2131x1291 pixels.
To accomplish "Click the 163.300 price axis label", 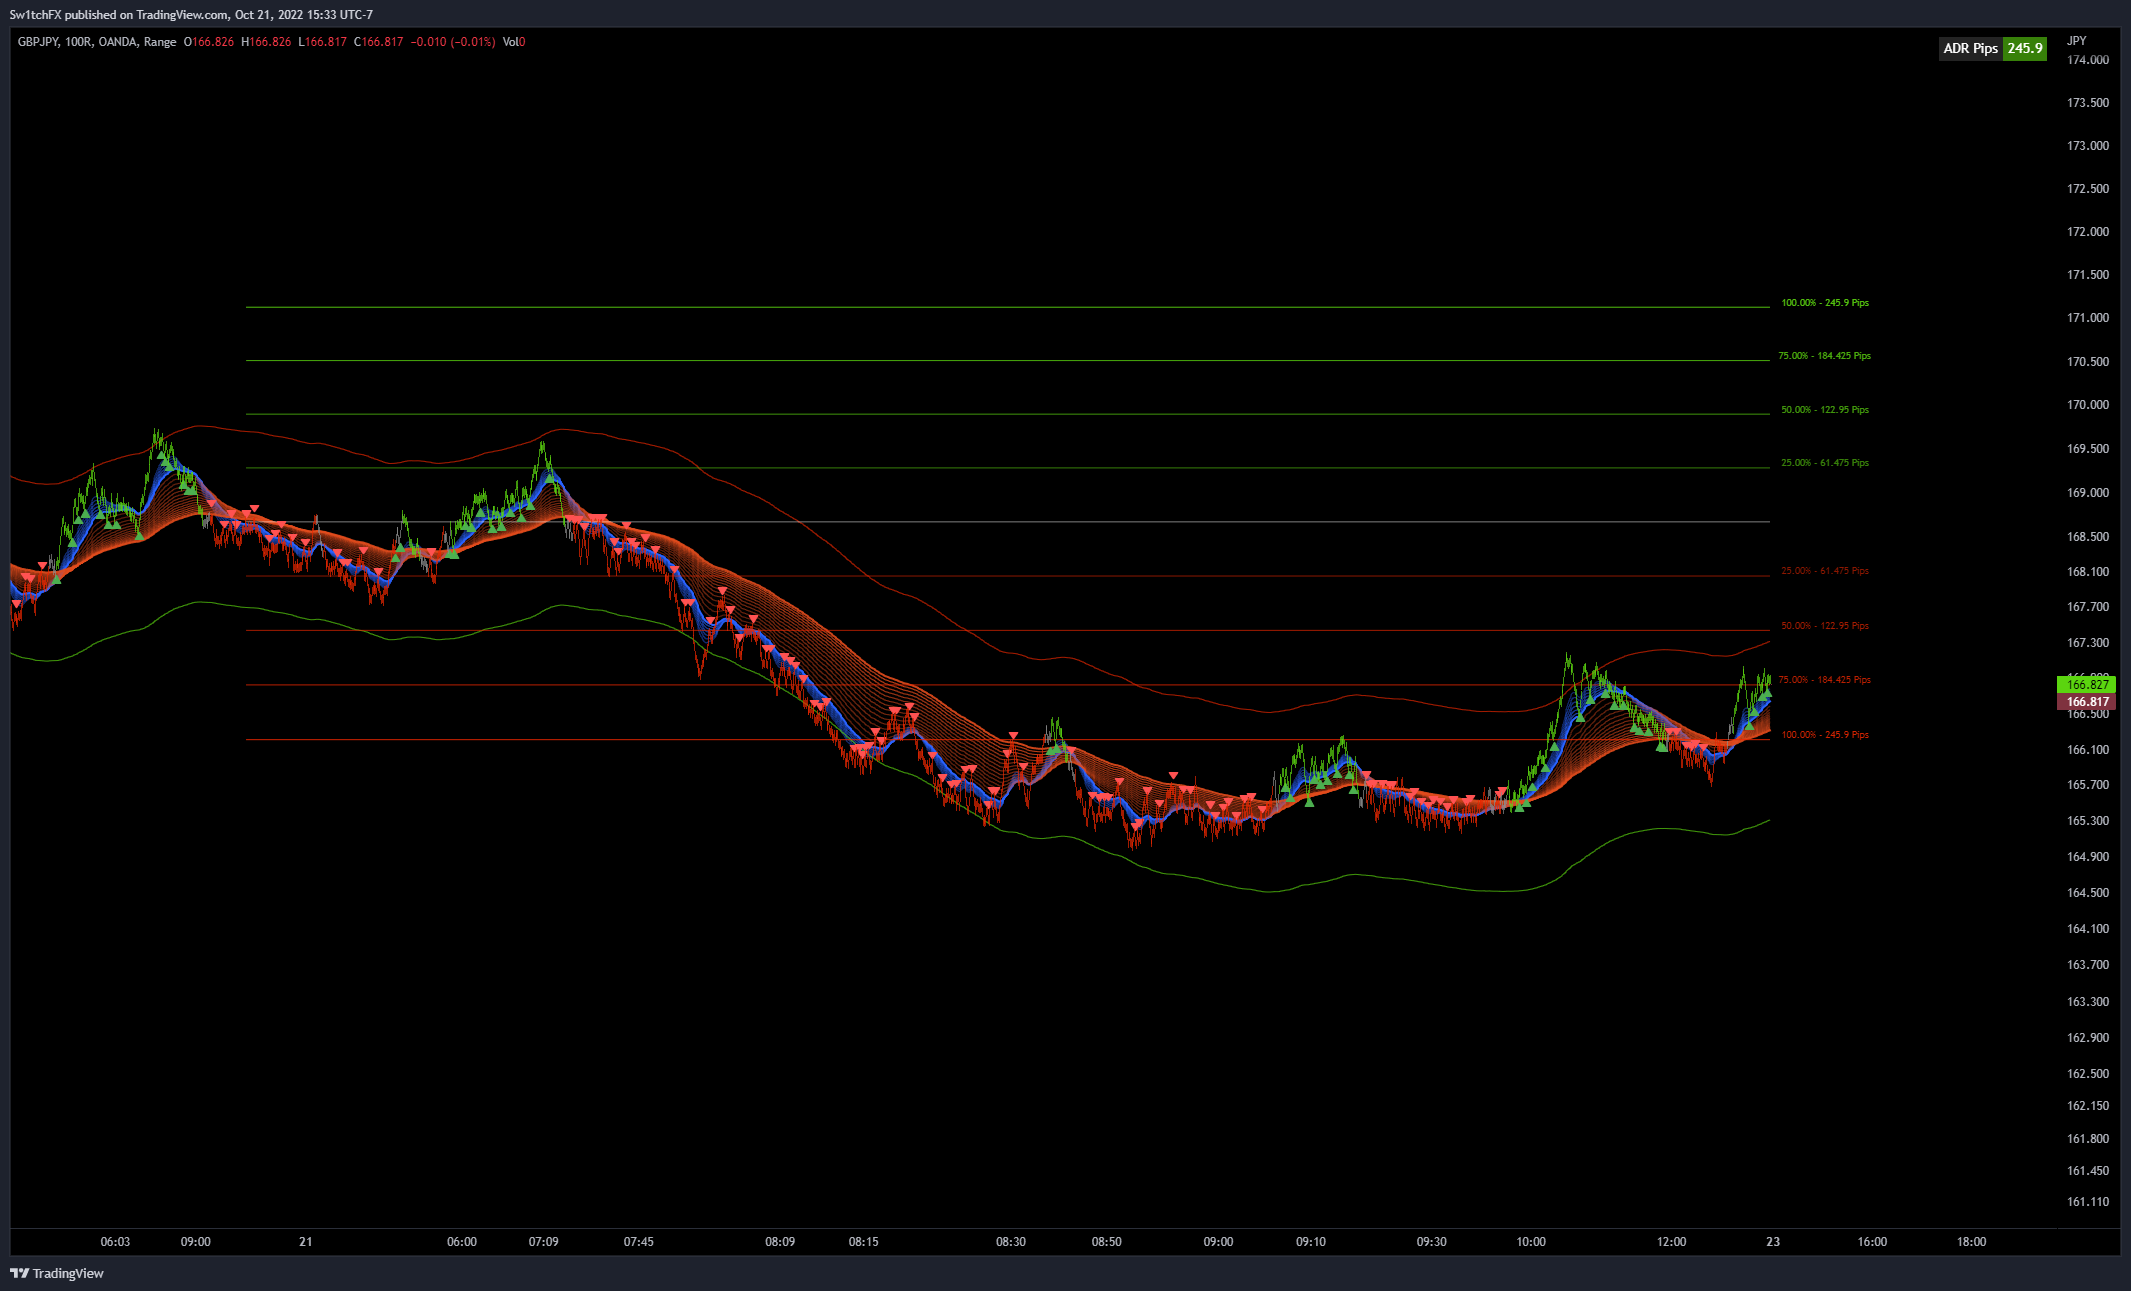I will click(x=2088, y=1002).
